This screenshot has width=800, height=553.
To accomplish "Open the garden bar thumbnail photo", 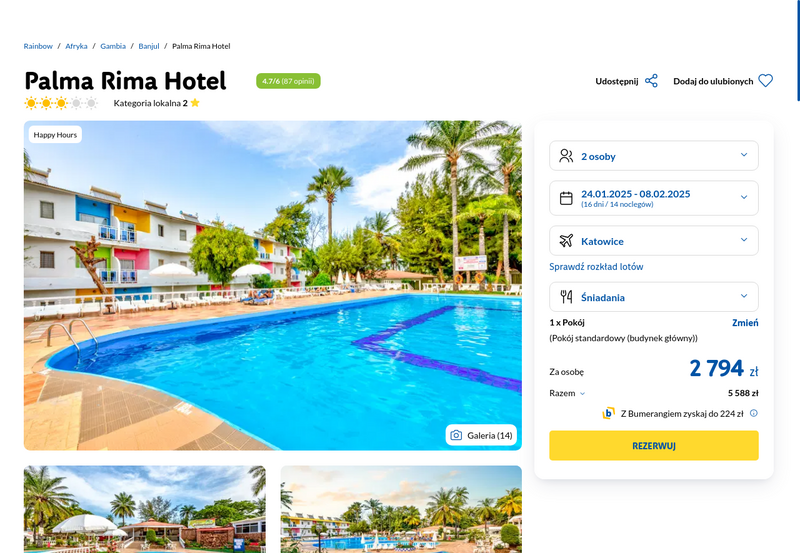I will point(145,509).
